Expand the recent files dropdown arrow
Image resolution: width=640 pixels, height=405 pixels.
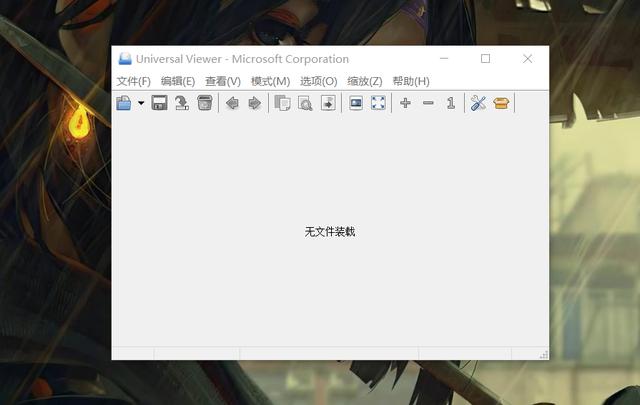[141, 103]
